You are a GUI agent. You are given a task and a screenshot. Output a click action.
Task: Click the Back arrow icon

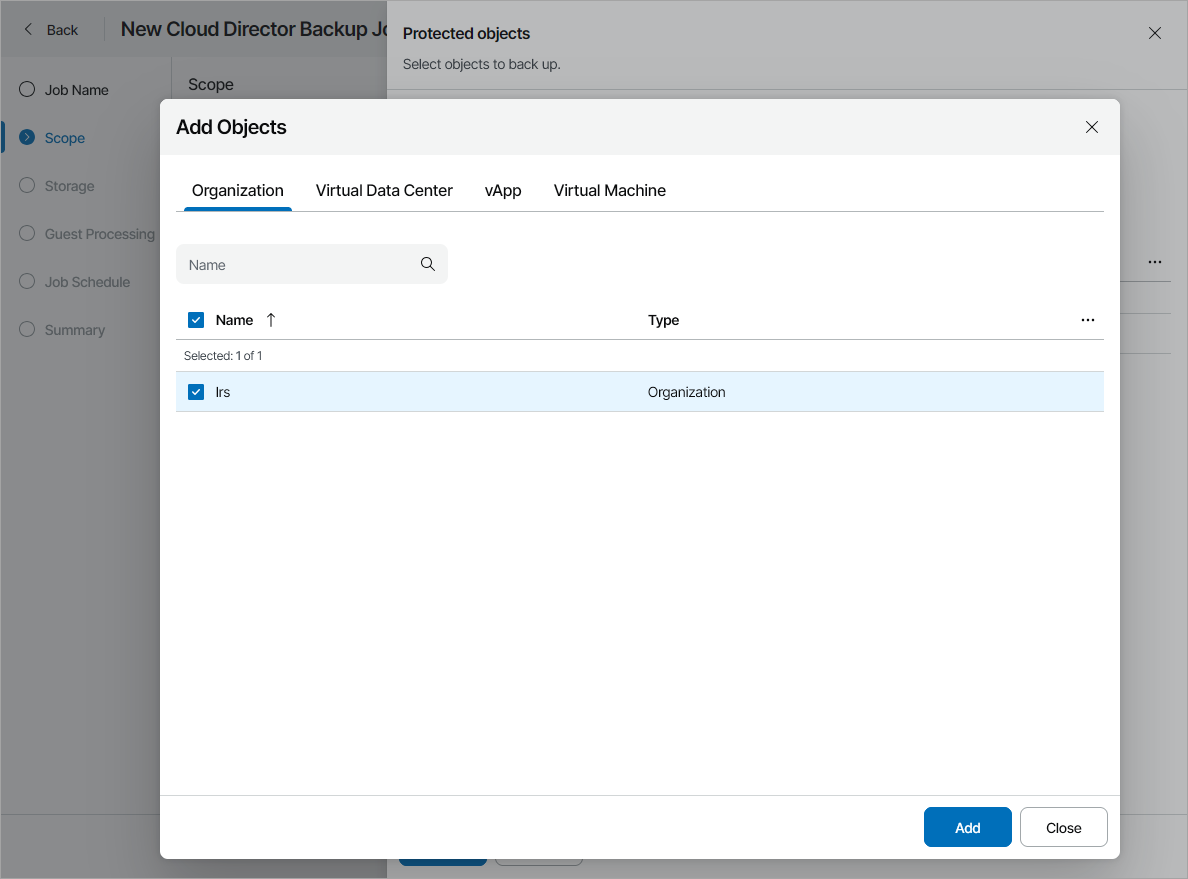click(29, 29)
